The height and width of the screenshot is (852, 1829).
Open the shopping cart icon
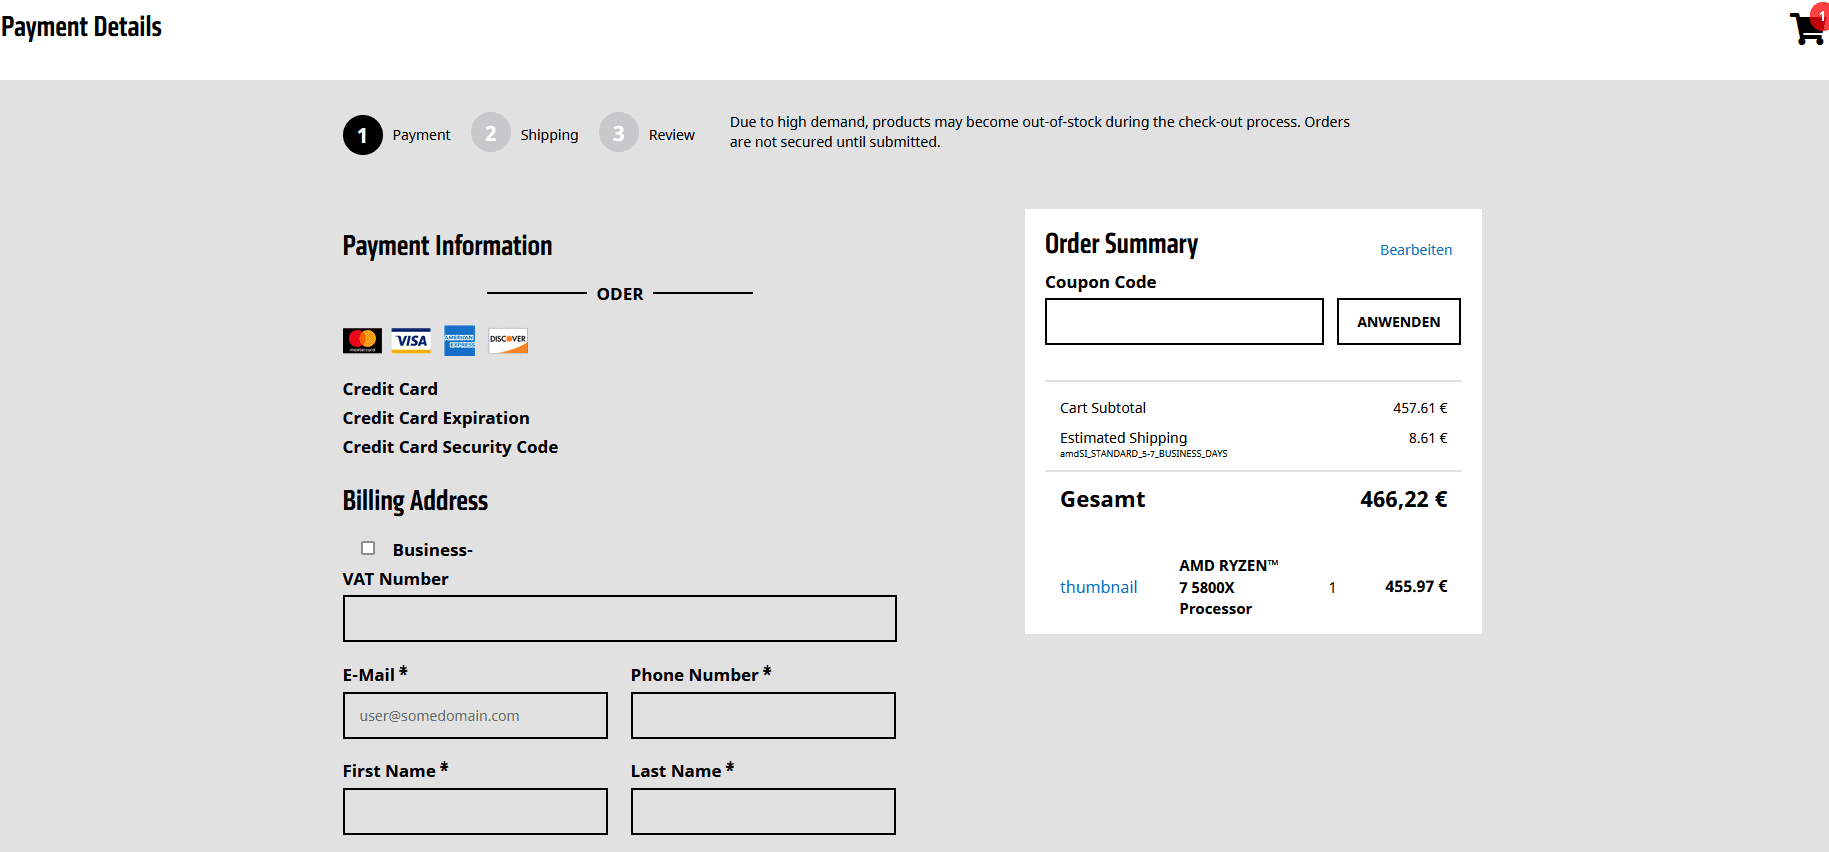(x=1806, y=28)
